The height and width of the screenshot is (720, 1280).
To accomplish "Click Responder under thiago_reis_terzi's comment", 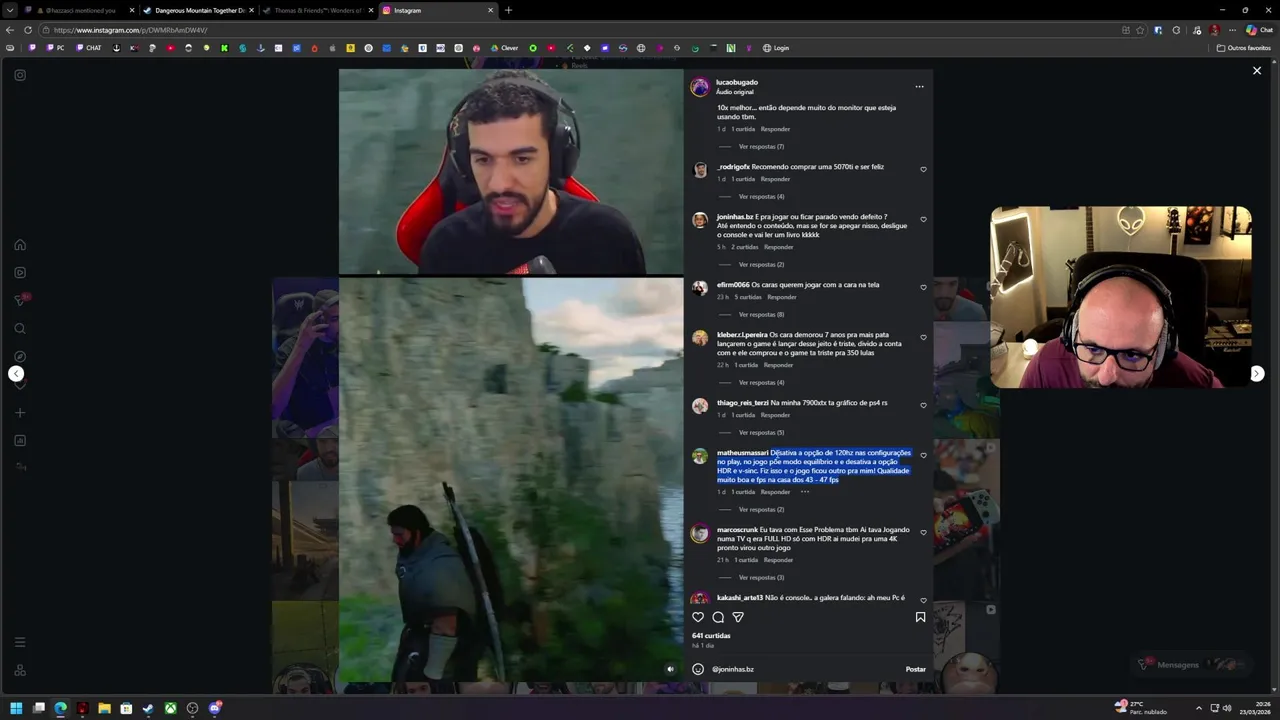I will [775, 415].
